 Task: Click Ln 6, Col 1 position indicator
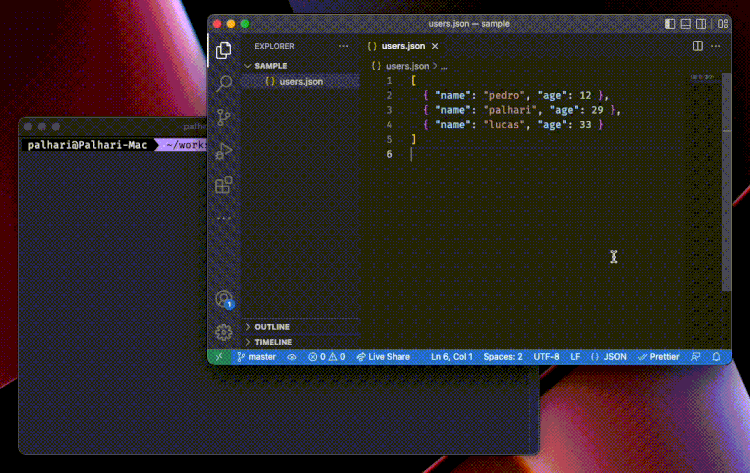452,357
